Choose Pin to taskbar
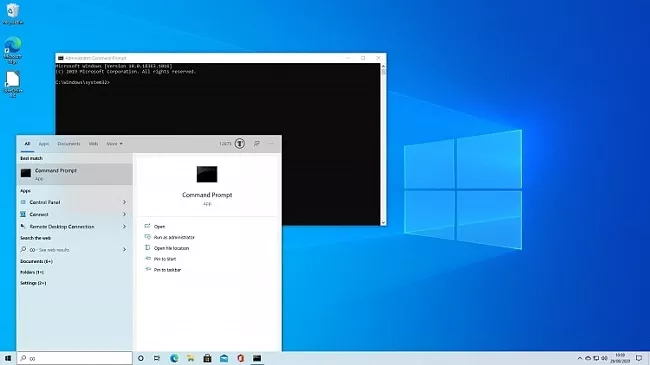650x365 pixels. tap(167, 270)
